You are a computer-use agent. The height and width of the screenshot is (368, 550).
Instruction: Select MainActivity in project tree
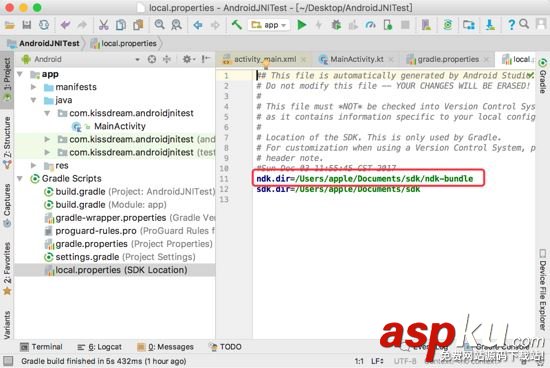[120, 126]
